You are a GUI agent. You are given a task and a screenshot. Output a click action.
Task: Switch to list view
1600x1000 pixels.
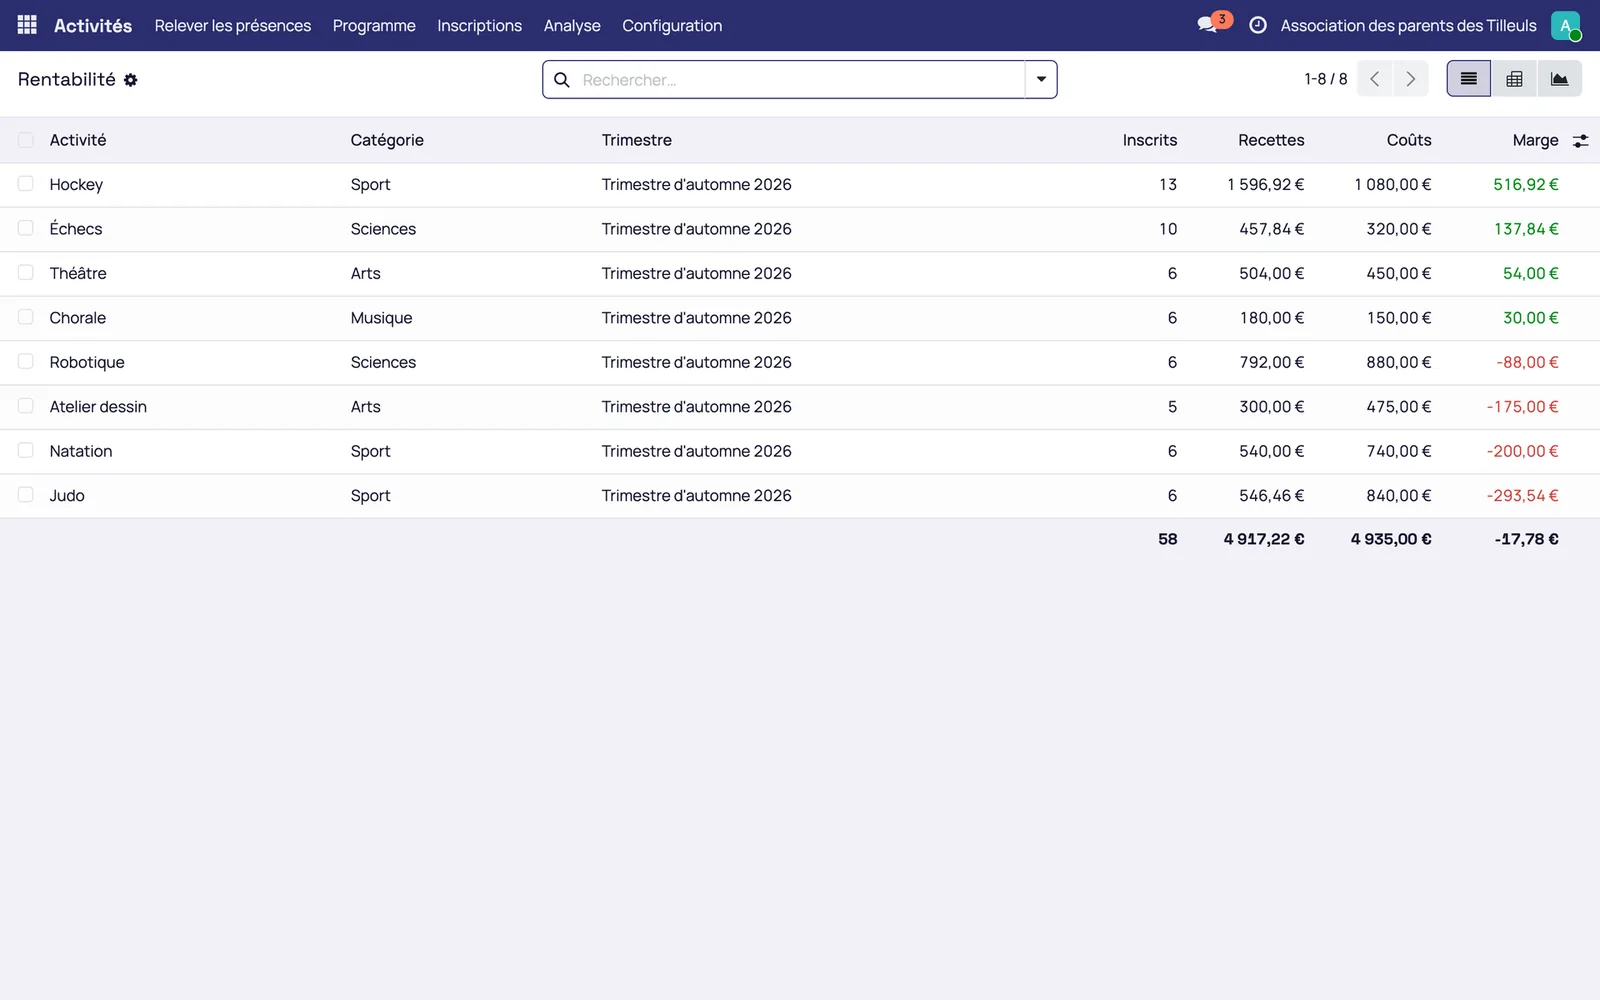click(1469, 79)
